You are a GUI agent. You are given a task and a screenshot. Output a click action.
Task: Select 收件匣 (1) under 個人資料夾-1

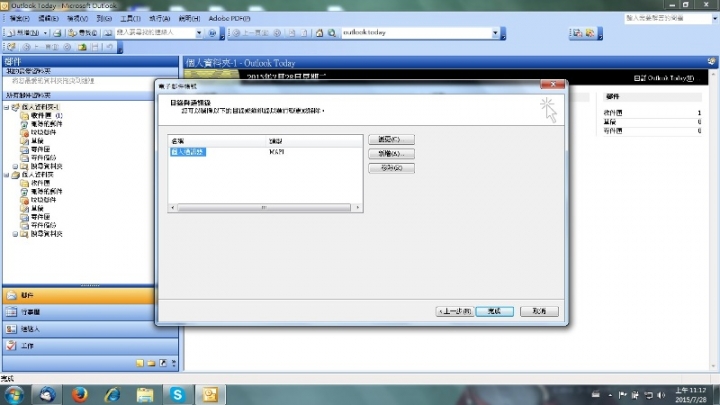point(46,115)
